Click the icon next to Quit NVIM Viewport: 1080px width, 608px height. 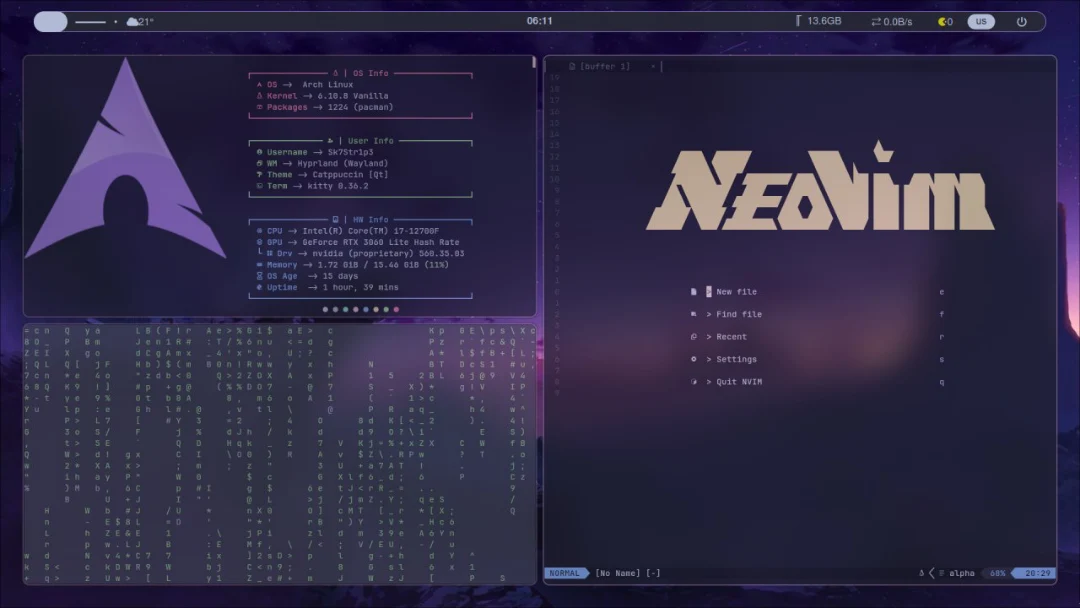tap(693, 382)
